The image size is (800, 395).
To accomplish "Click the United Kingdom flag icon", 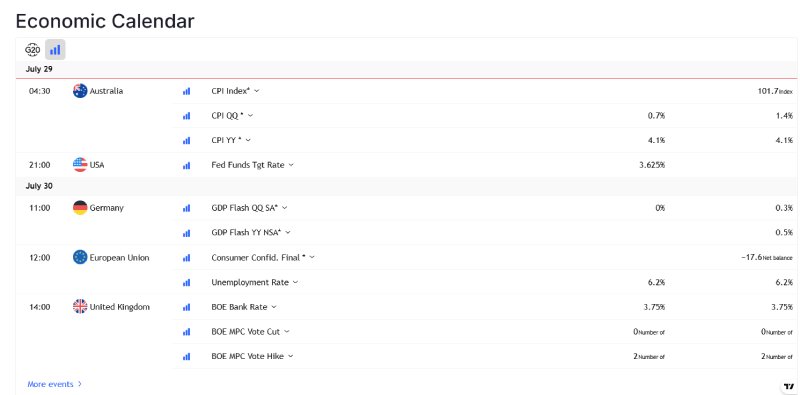I will click(x=80, y=307).
